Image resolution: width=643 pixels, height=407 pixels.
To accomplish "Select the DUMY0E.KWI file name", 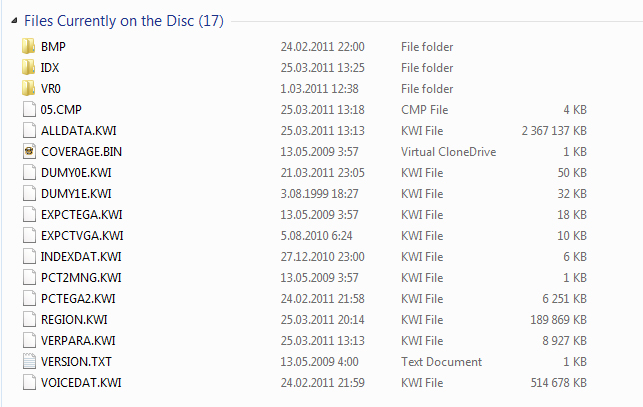I will click(76, 172).
